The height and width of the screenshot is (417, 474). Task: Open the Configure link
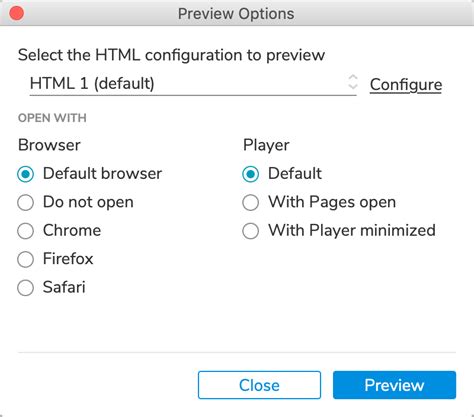(x=406, y=85)
